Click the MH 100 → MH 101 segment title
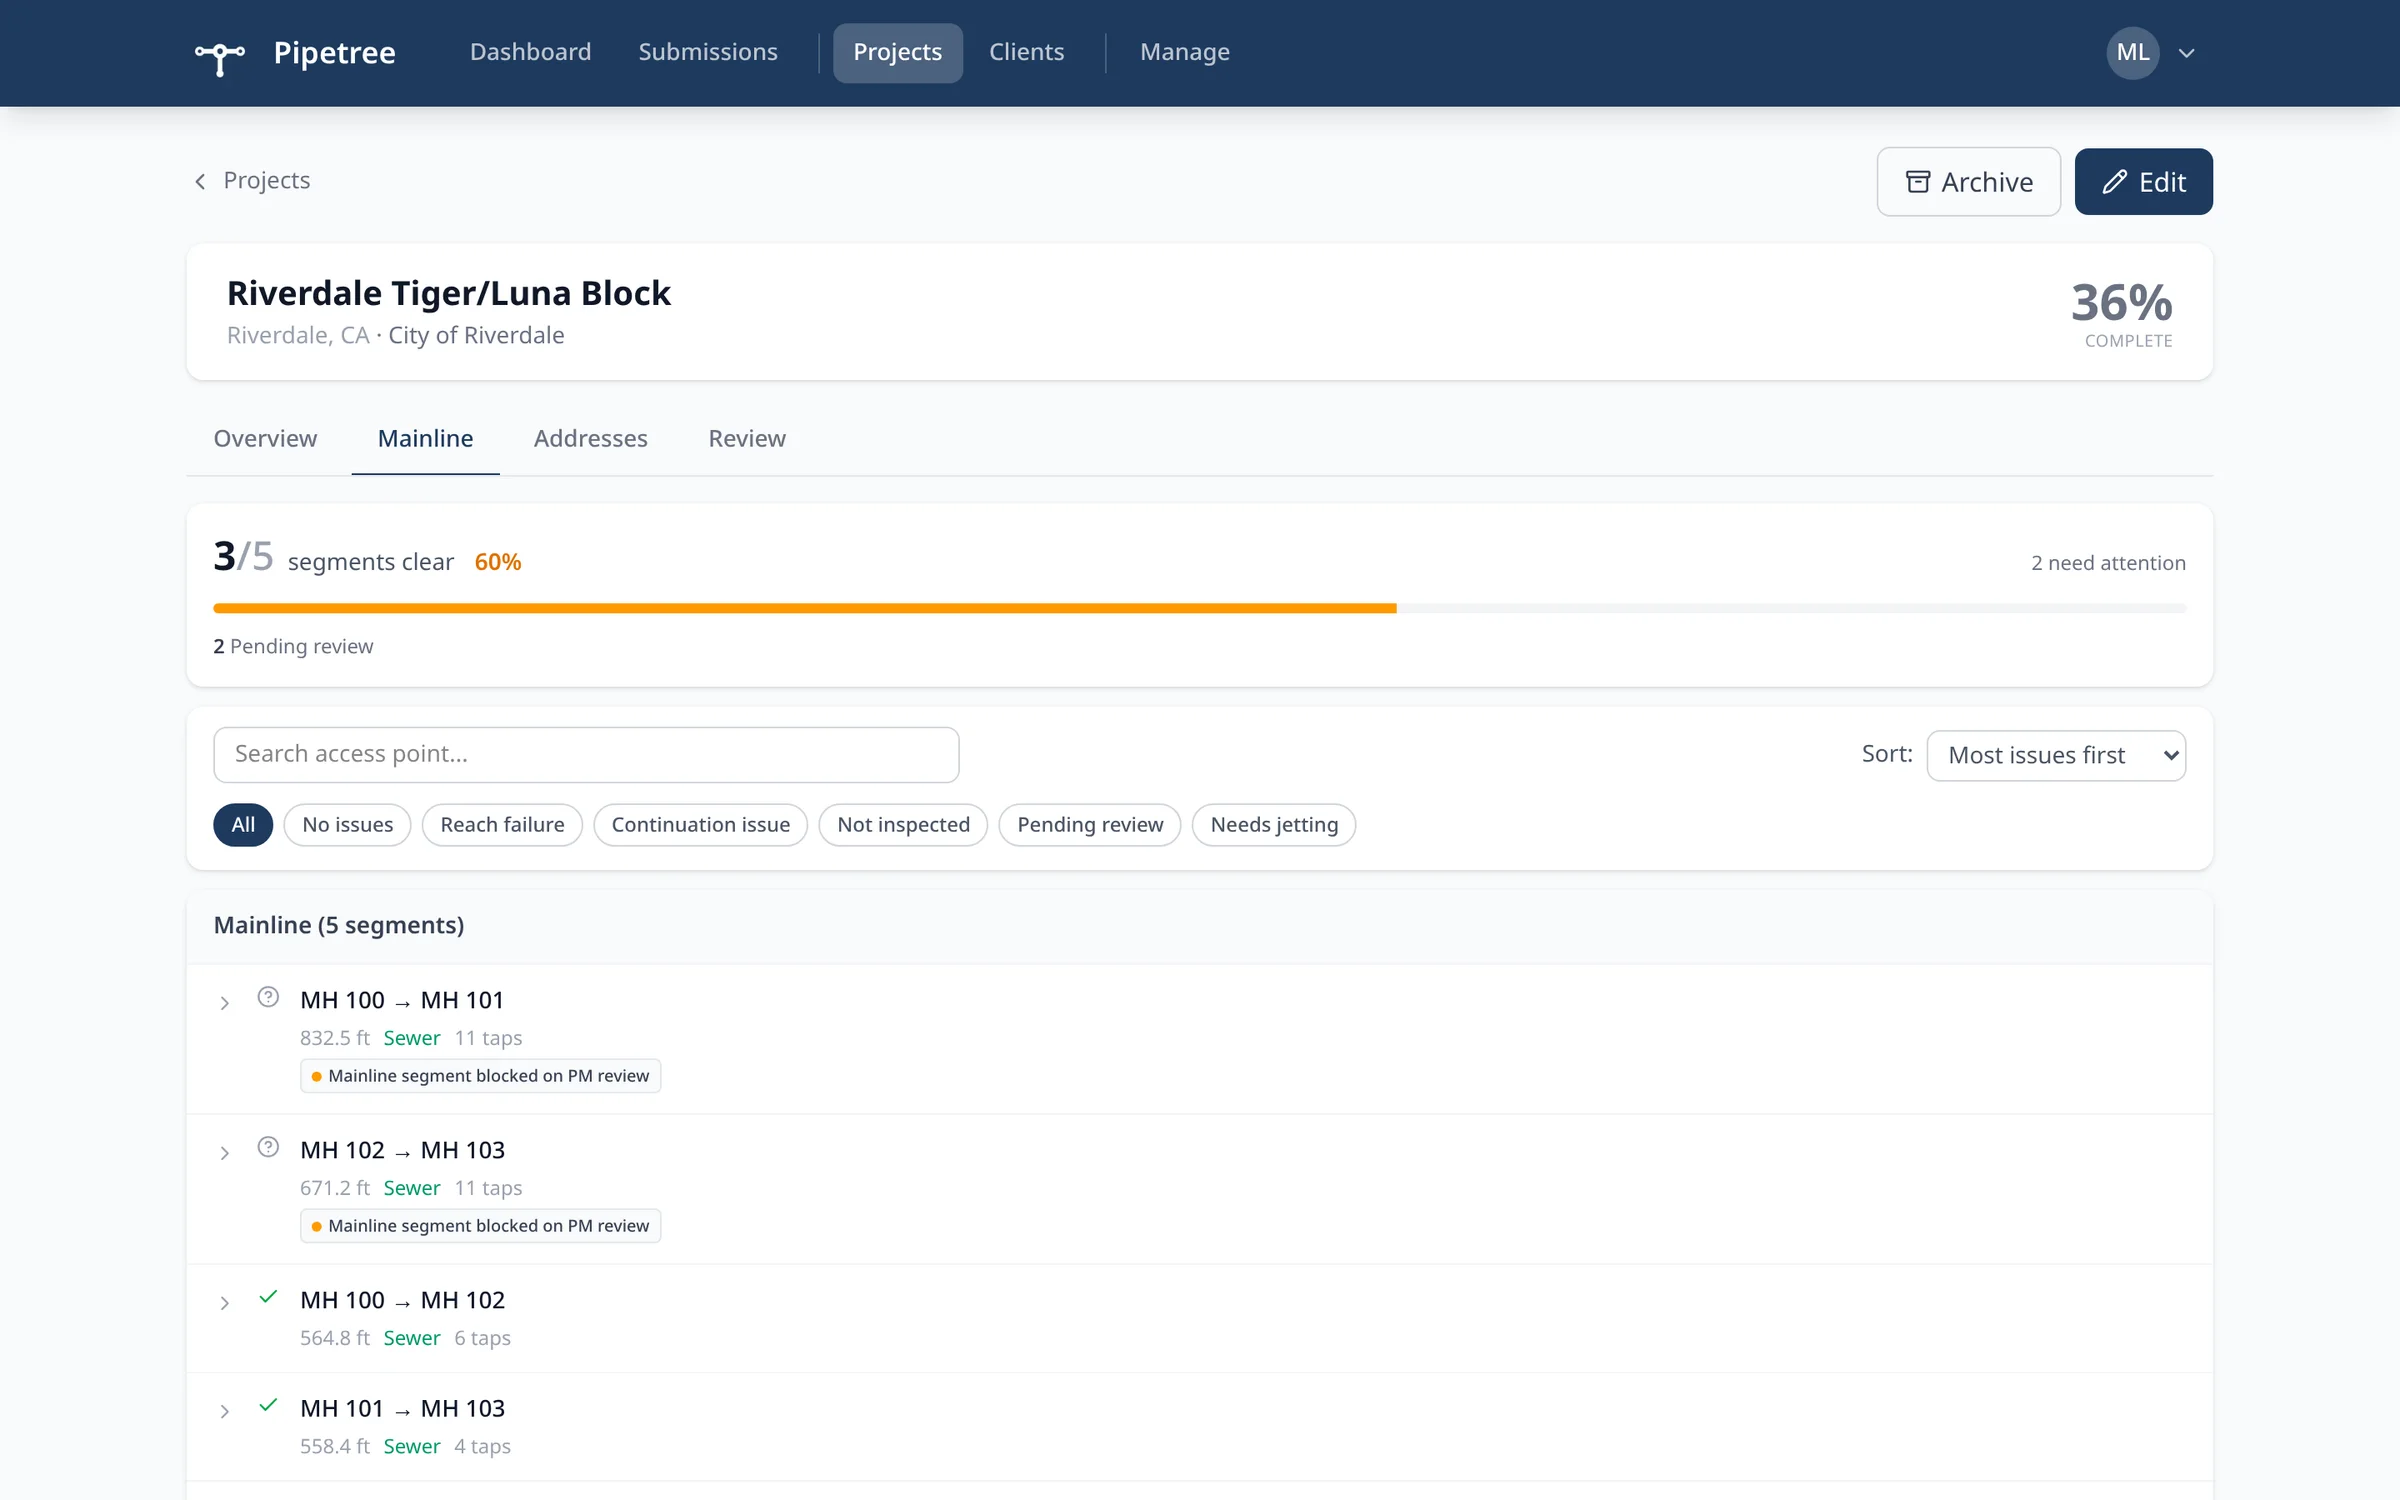 (402, 1000)
